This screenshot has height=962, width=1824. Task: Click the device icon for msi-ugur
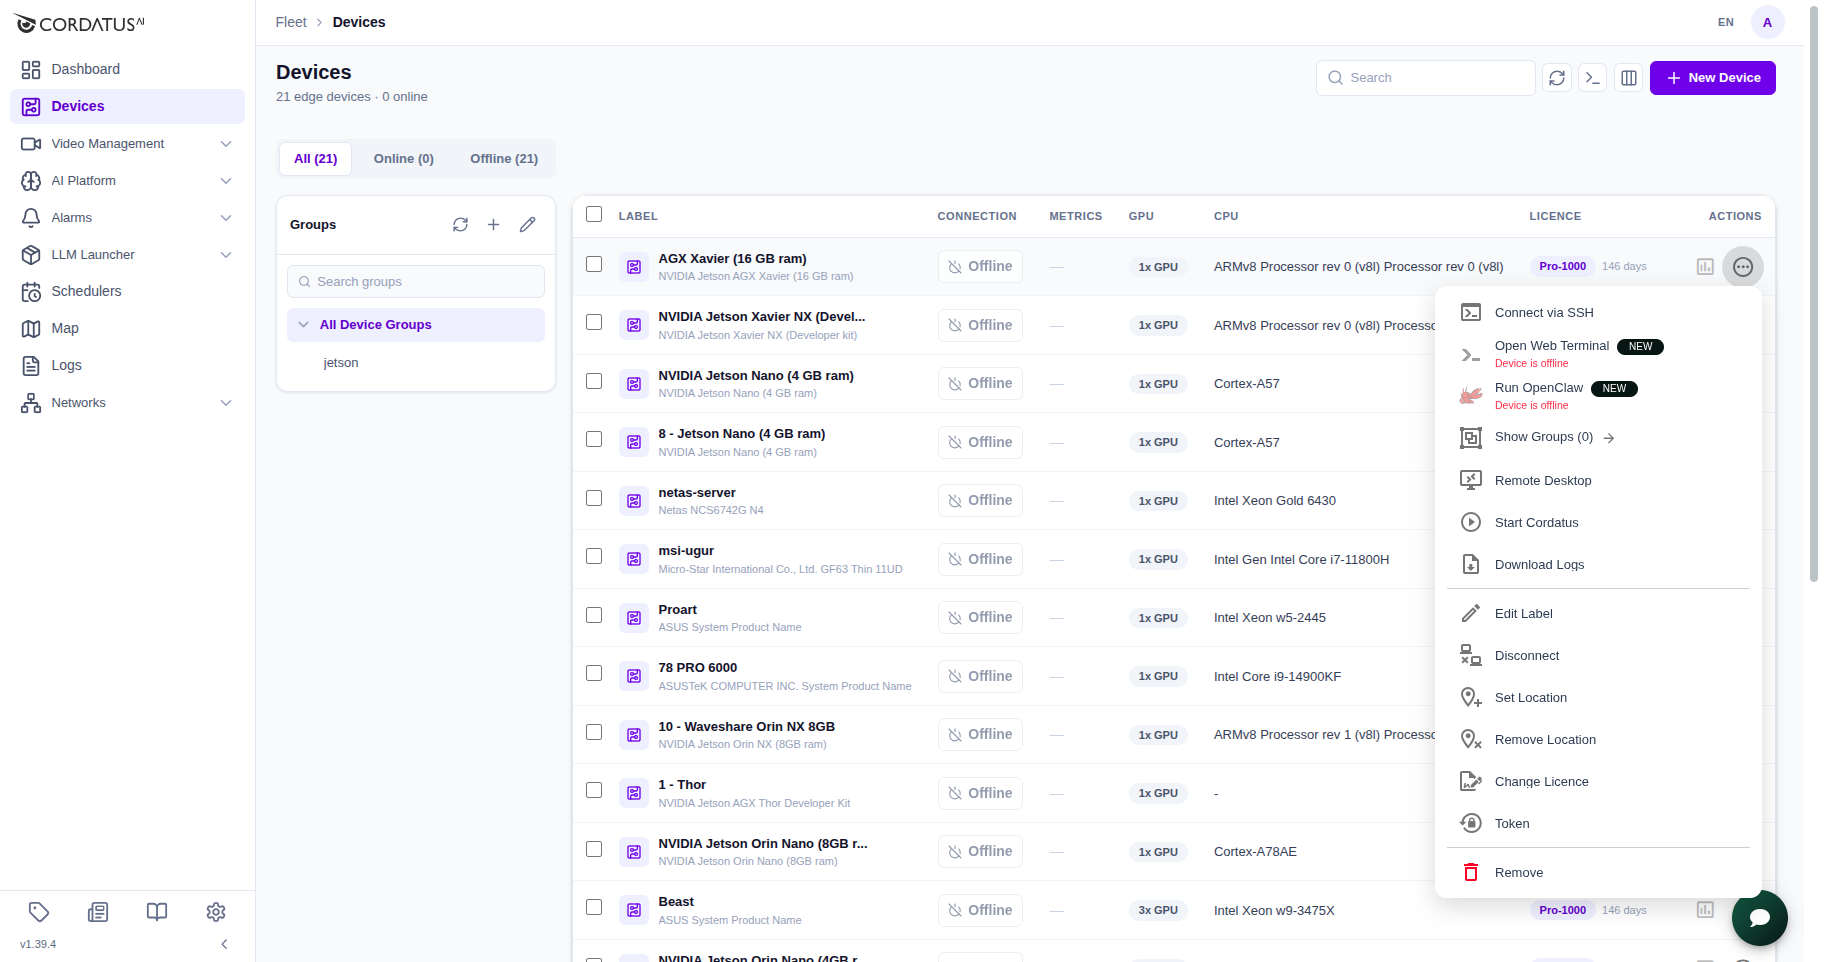pos(634,559)
